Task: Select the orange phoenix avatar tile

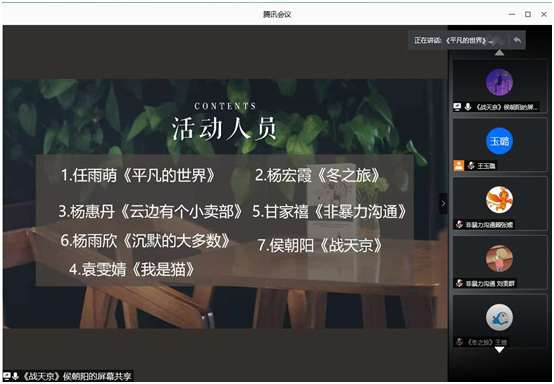Action: 499,200
